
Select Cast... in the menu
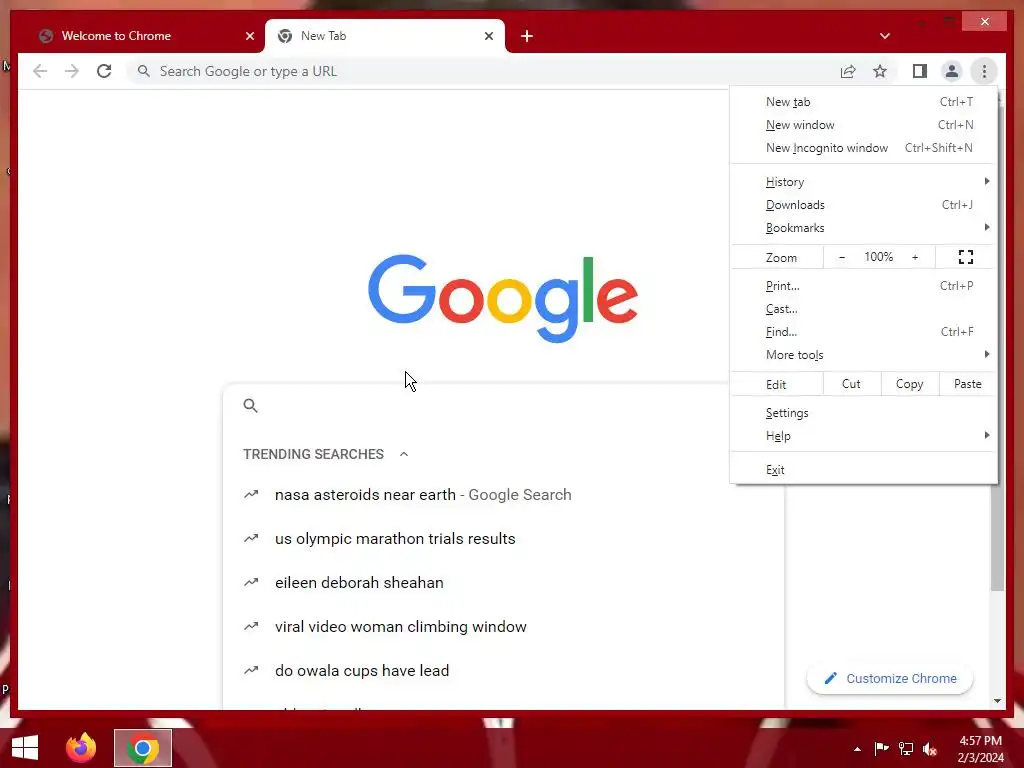point(863,309)
